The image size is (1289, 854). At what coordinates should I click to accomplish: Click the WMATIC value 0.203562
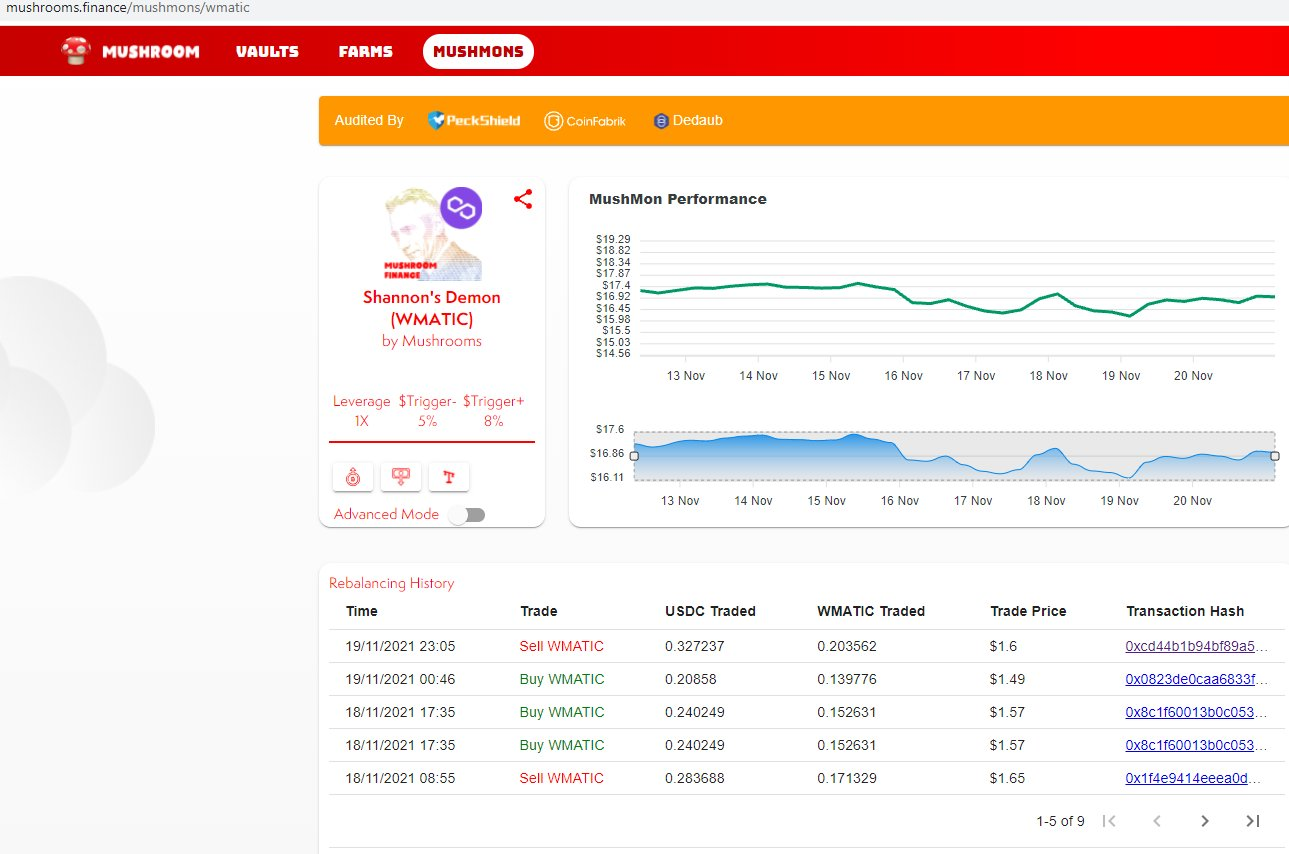tap(846, 646)
